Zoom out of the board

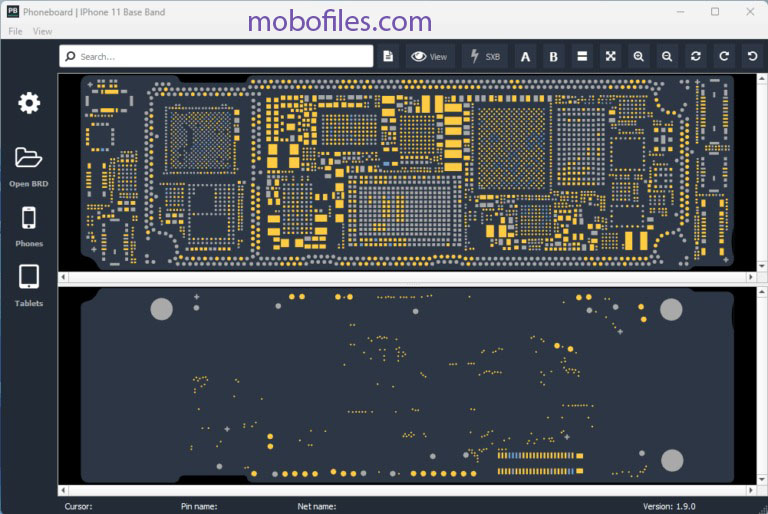point(667,56)
